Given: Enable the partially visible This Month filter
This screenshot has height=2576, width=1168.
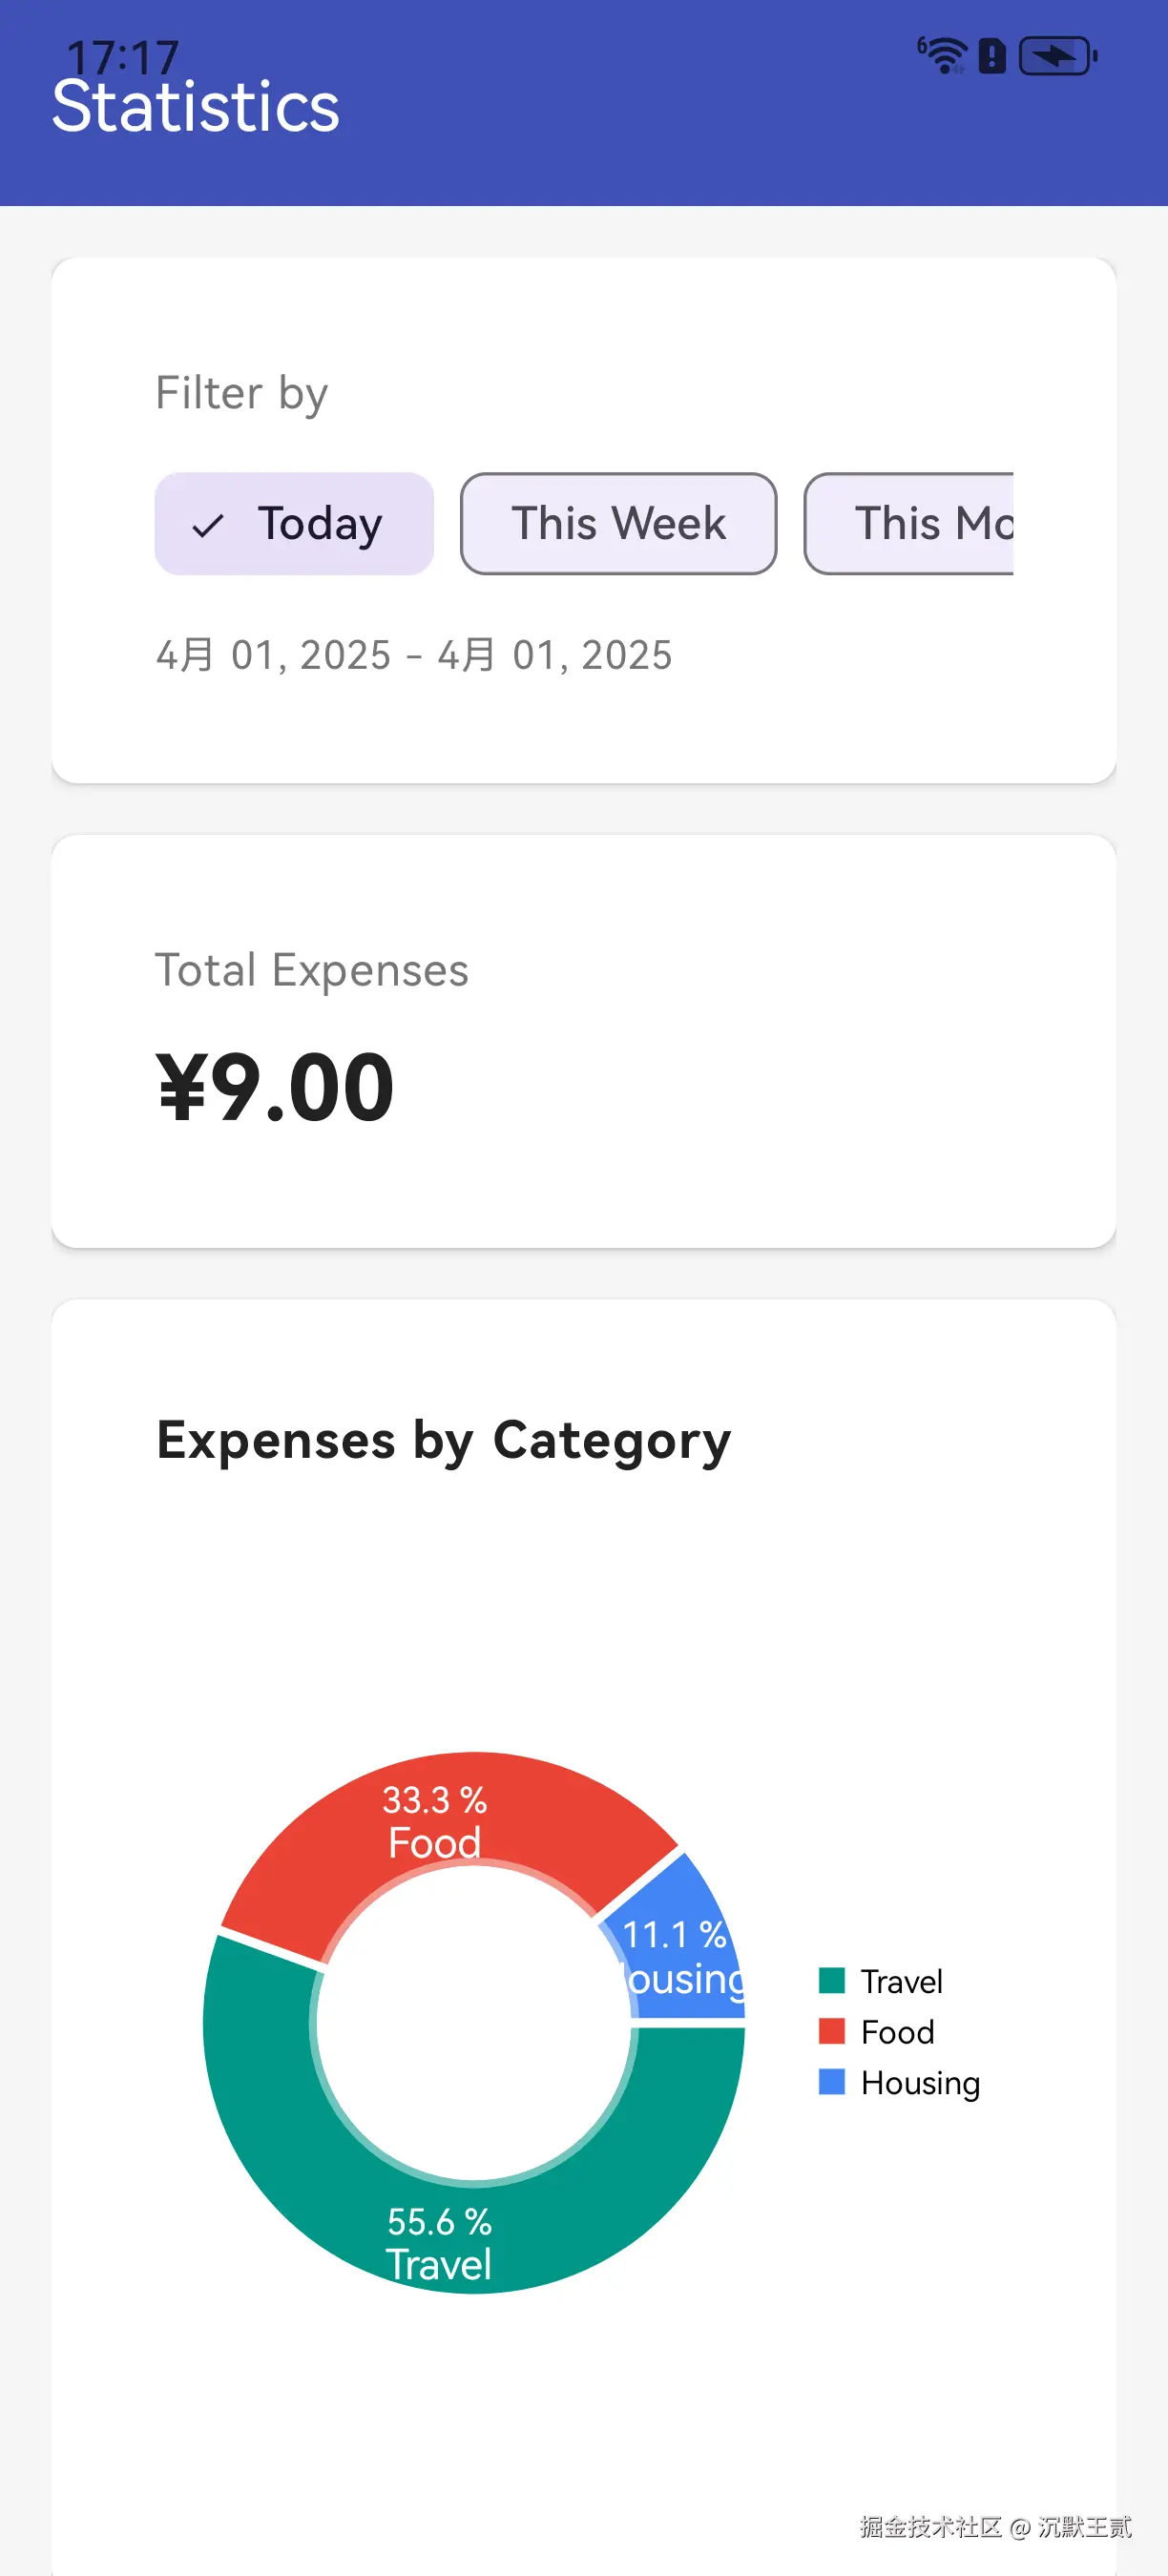Looking at the screenshot, I should click(910, 524).
